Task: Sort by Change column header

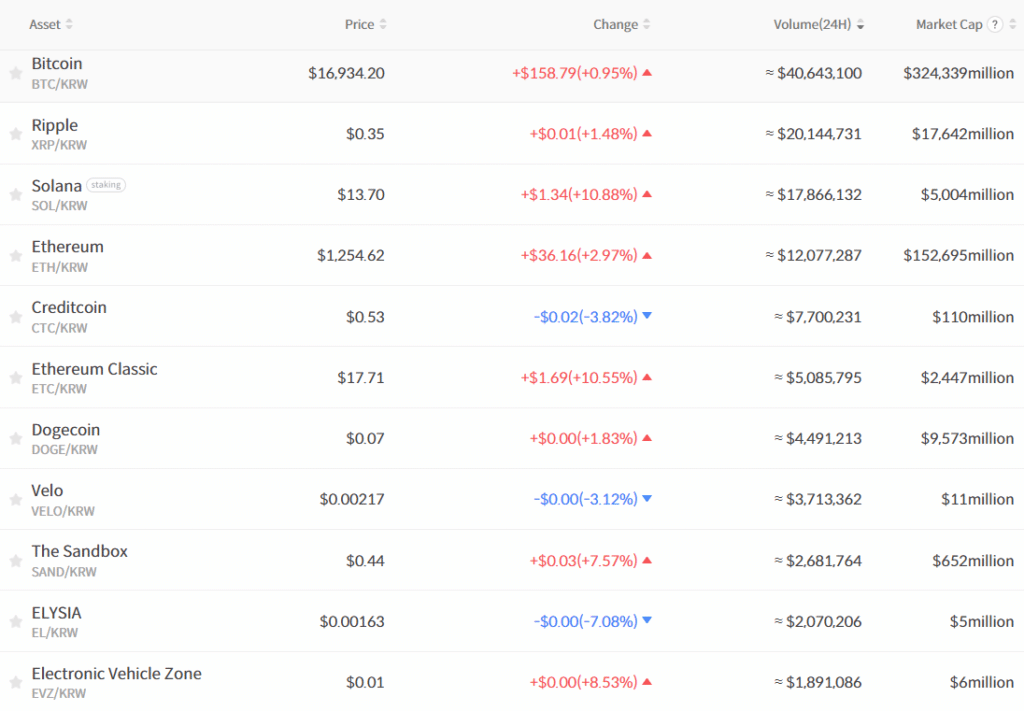Action: 622,24
